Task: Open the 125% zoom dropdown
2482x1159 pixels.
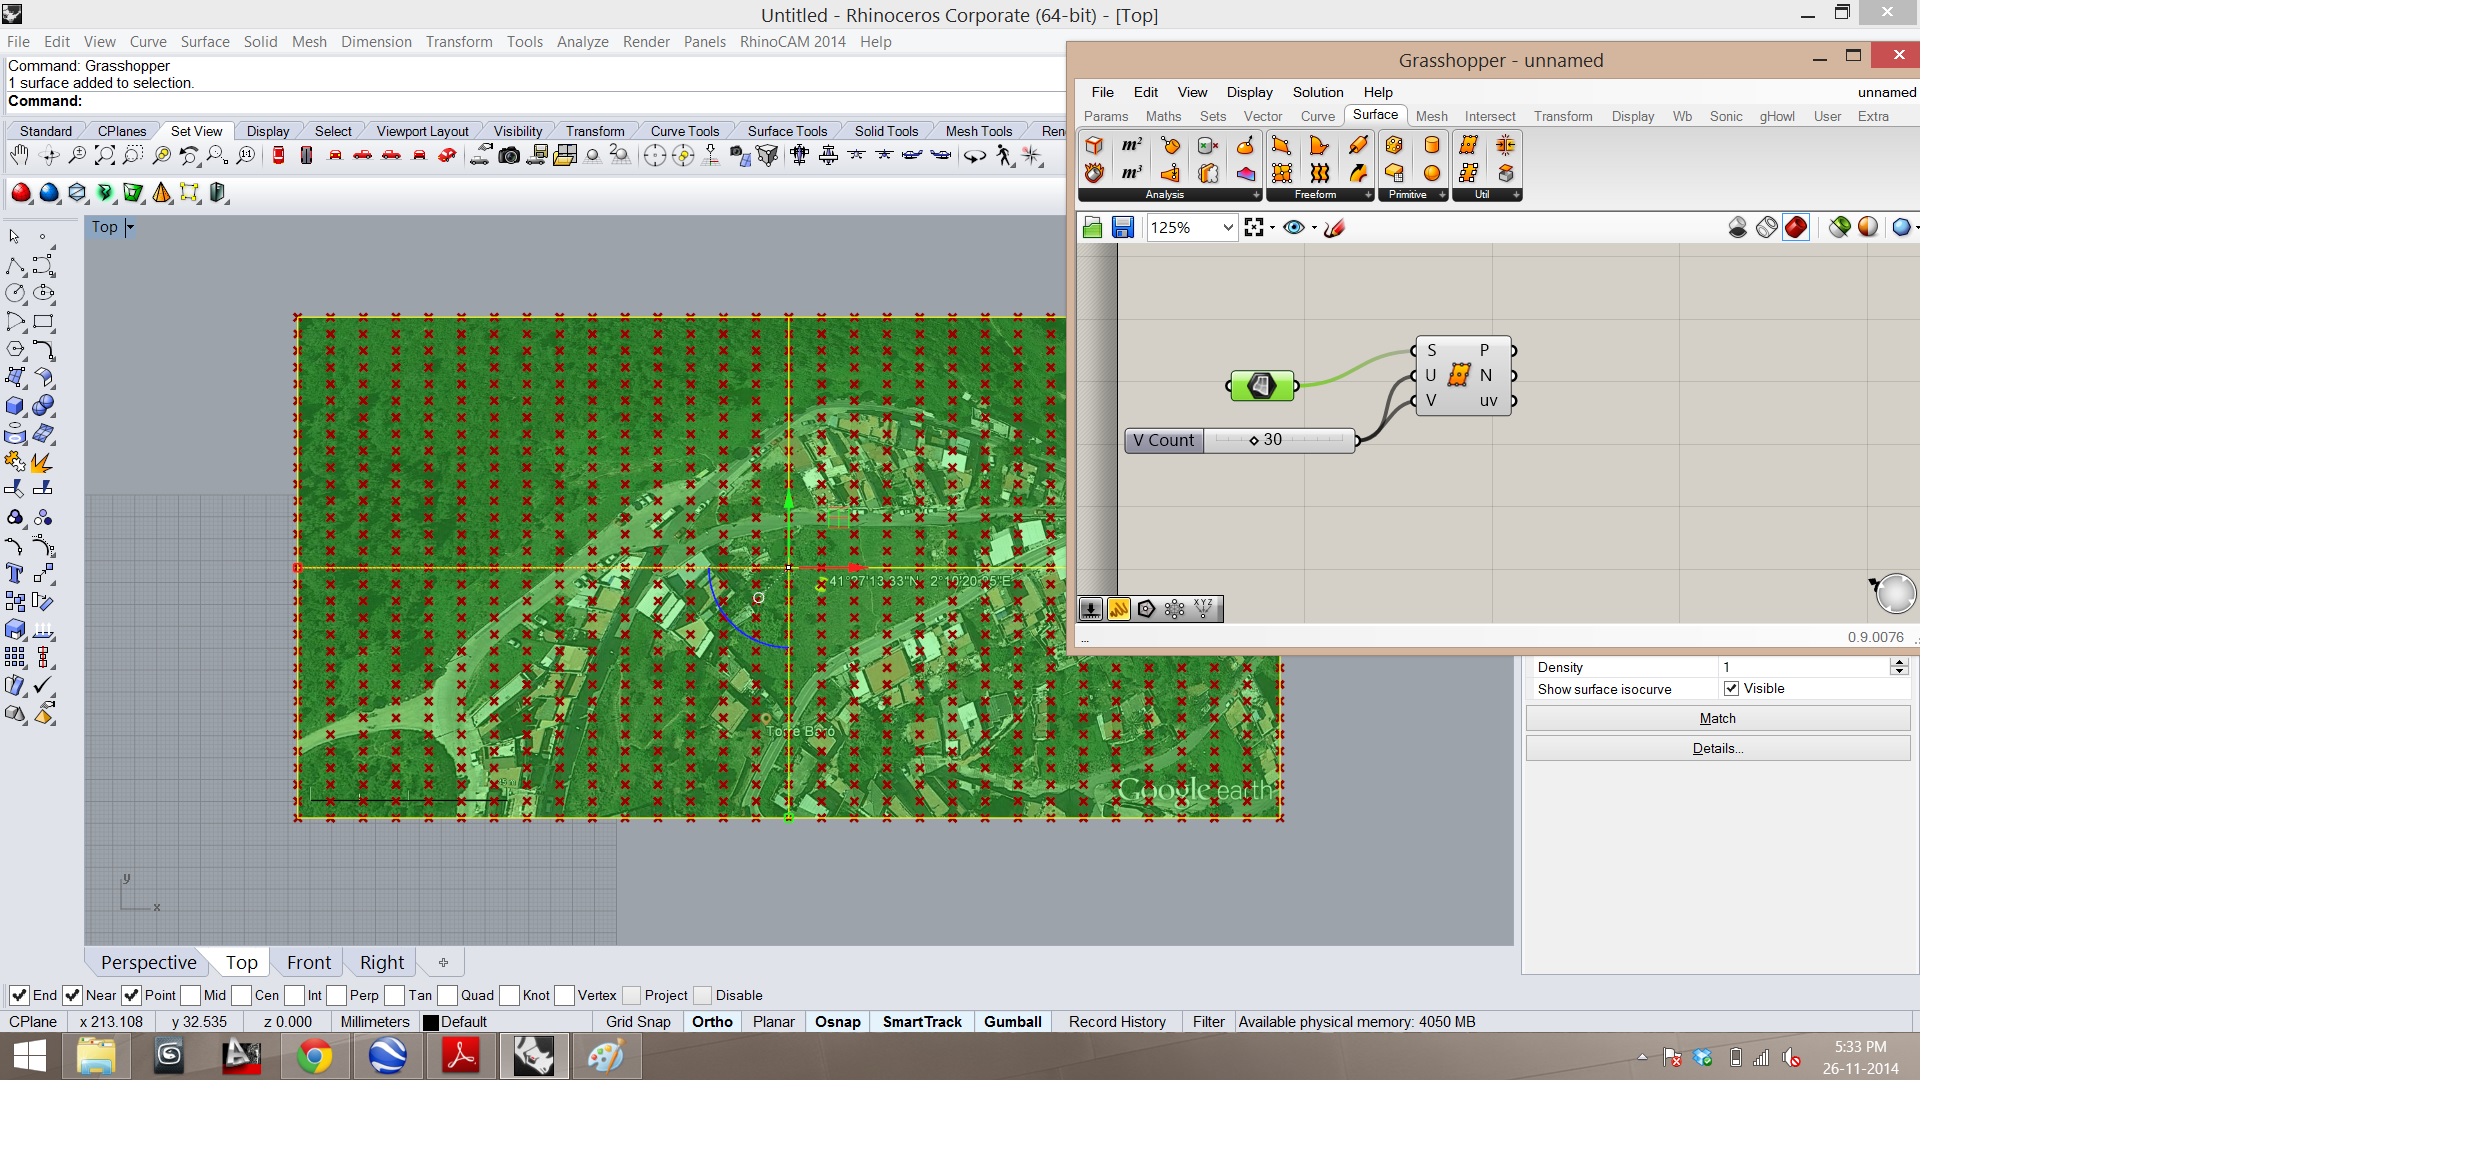Action: click(1227, 228)
